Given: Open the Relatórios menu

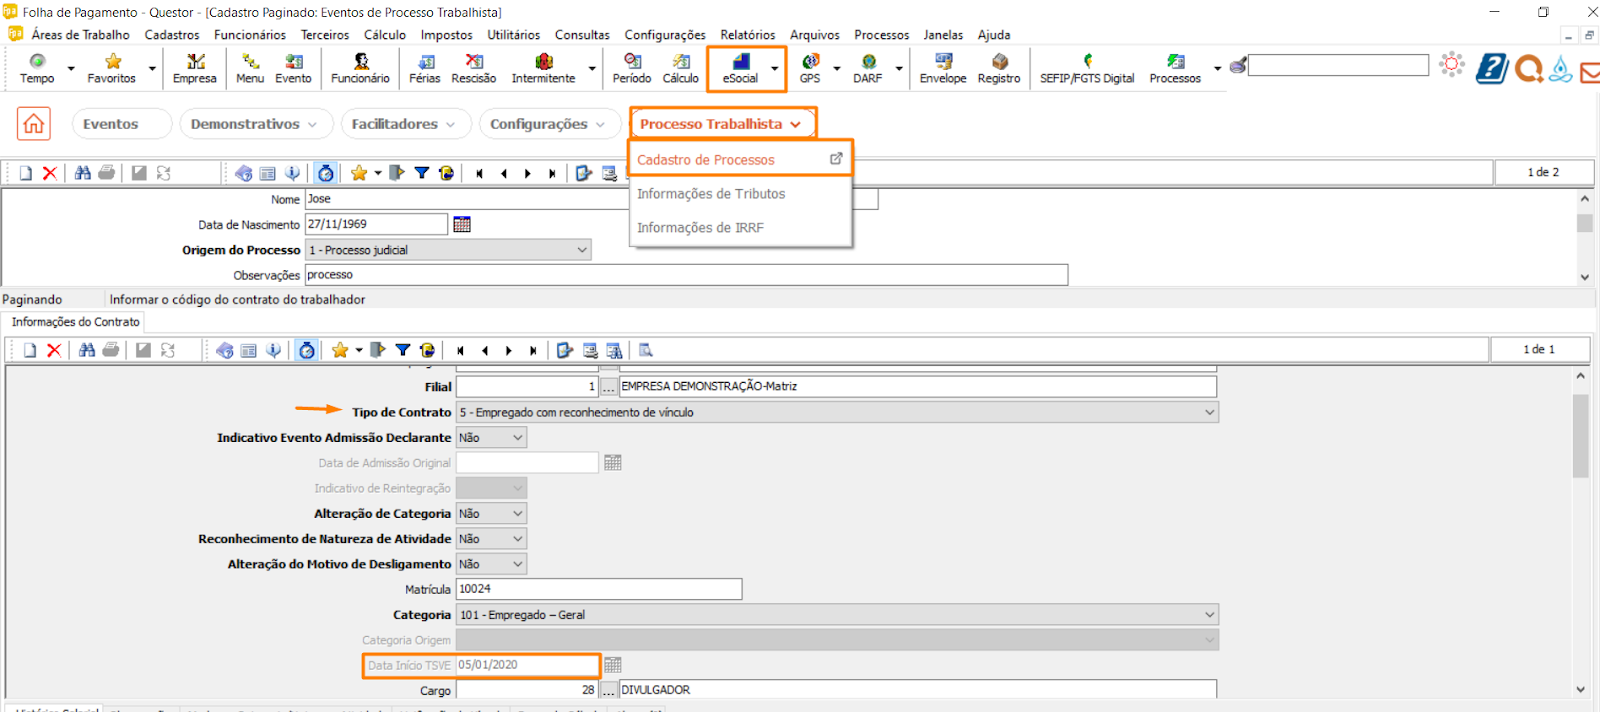Looking at the screenshot, I should [748, 35].
